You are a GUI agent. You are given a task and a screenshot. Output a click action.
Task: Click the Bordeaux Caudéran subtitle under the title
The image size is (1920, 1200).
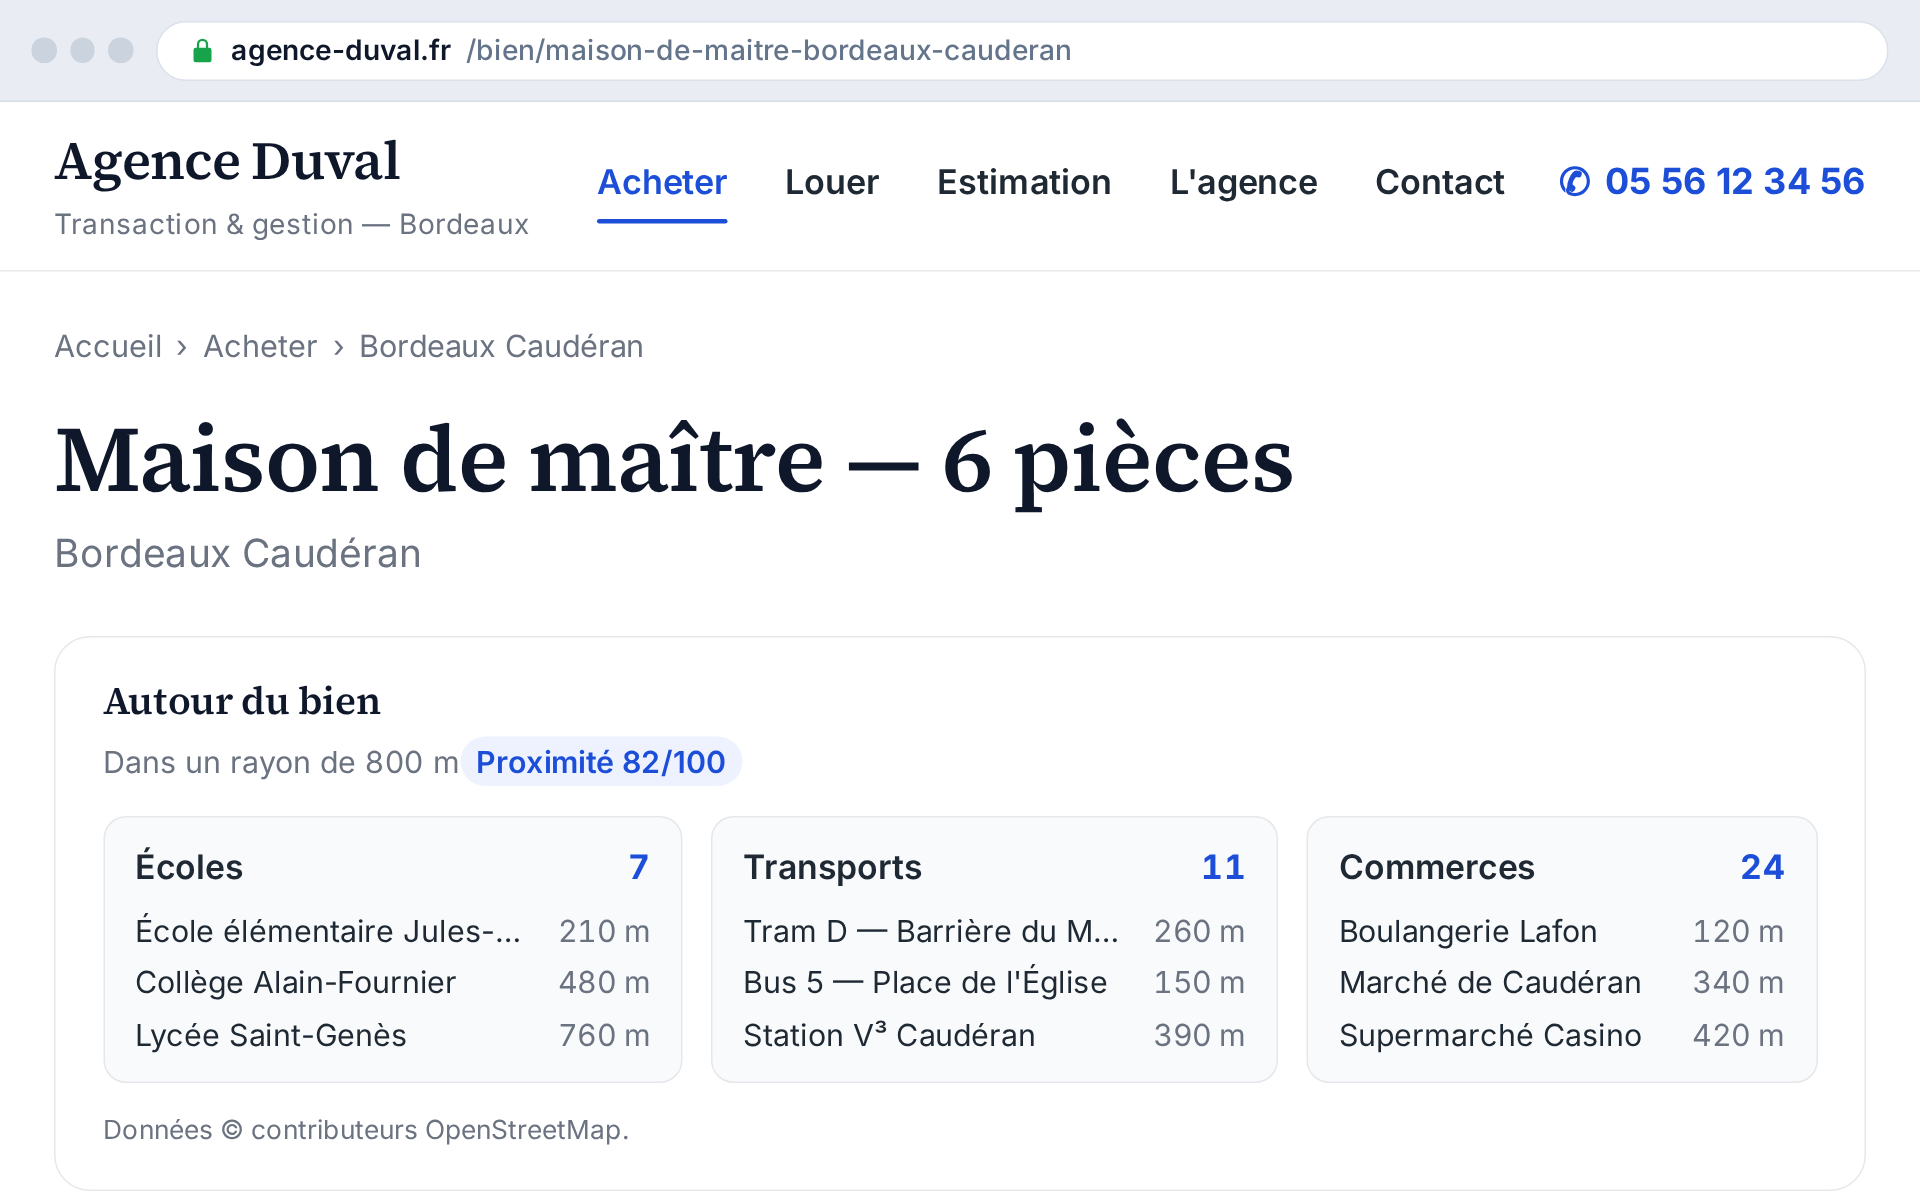pyautogui.click(x=238, y=554)
